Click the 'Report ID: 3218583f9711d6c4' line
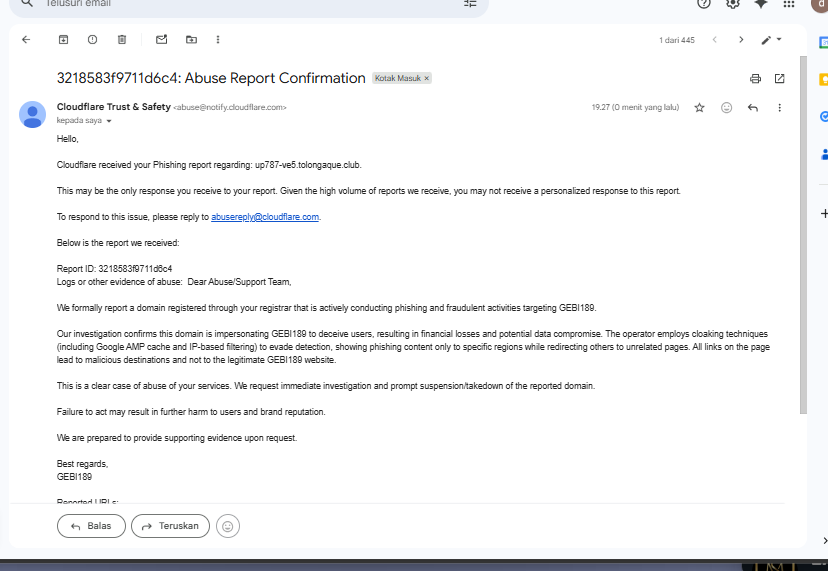This screenshot has height=571, width=828. [115, 269]
